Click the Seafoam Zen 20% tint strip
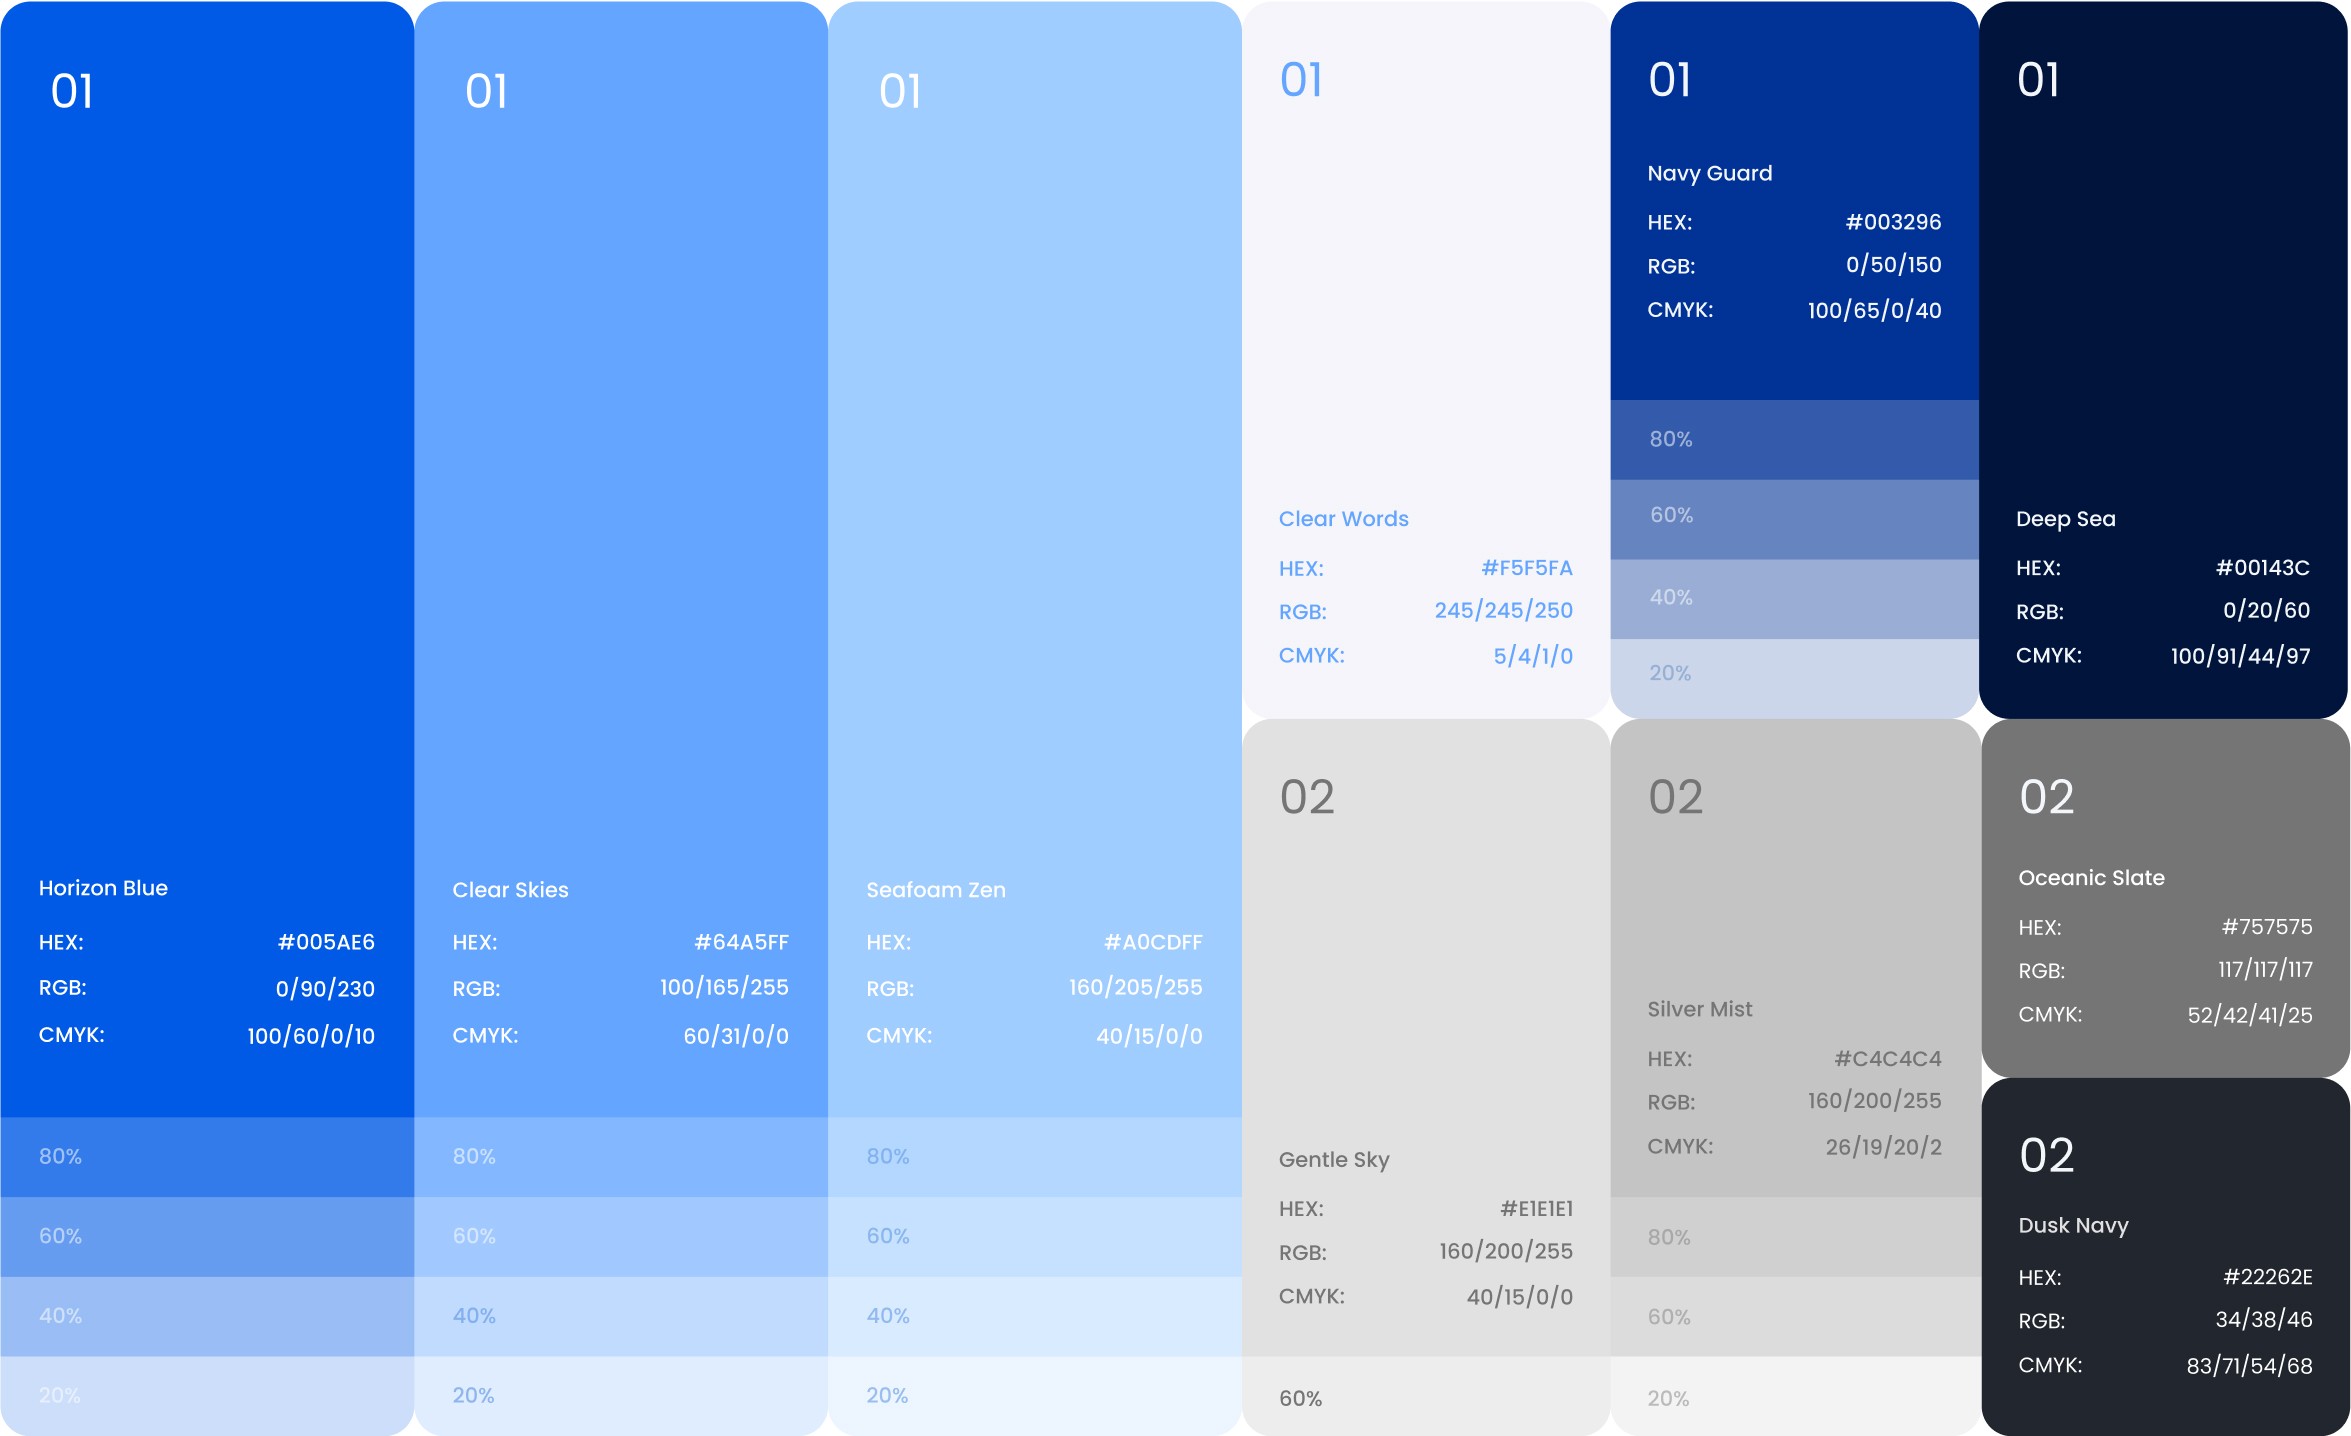Screen dimensions: 2351x1436 click(1035, 1395)
